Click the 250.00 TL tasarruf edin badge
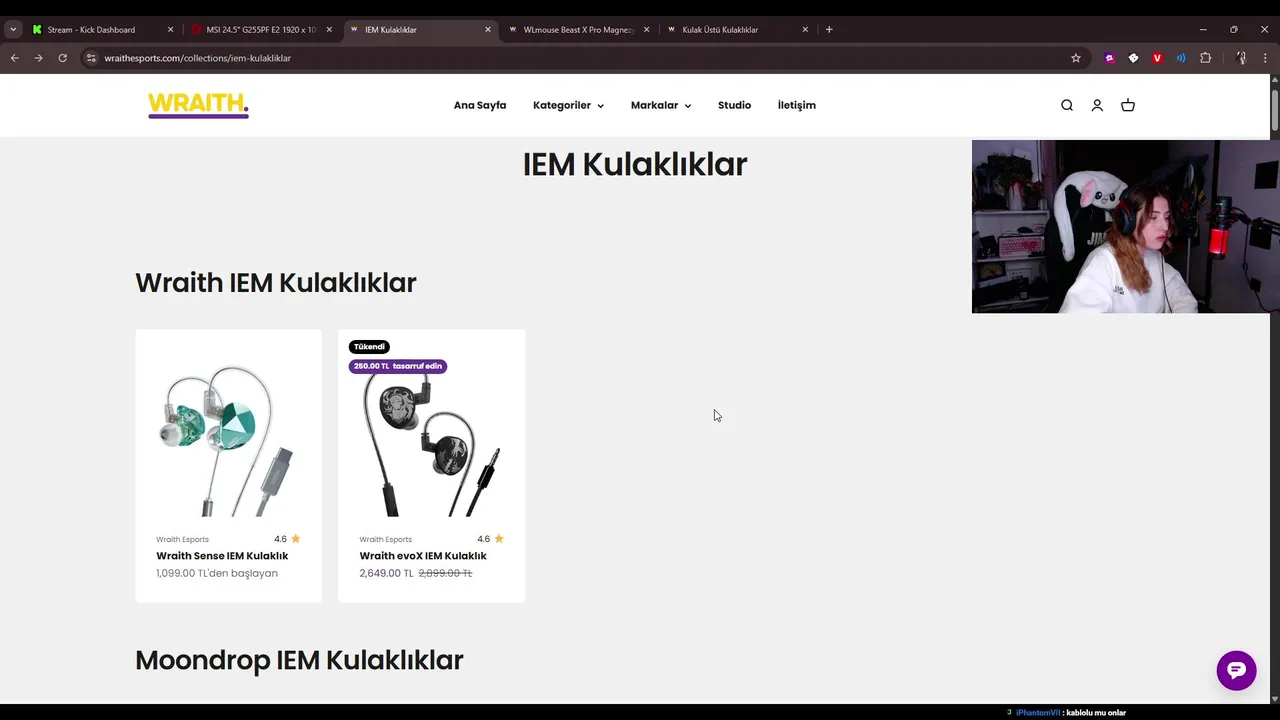1280x720 pixels. (397, 366)
